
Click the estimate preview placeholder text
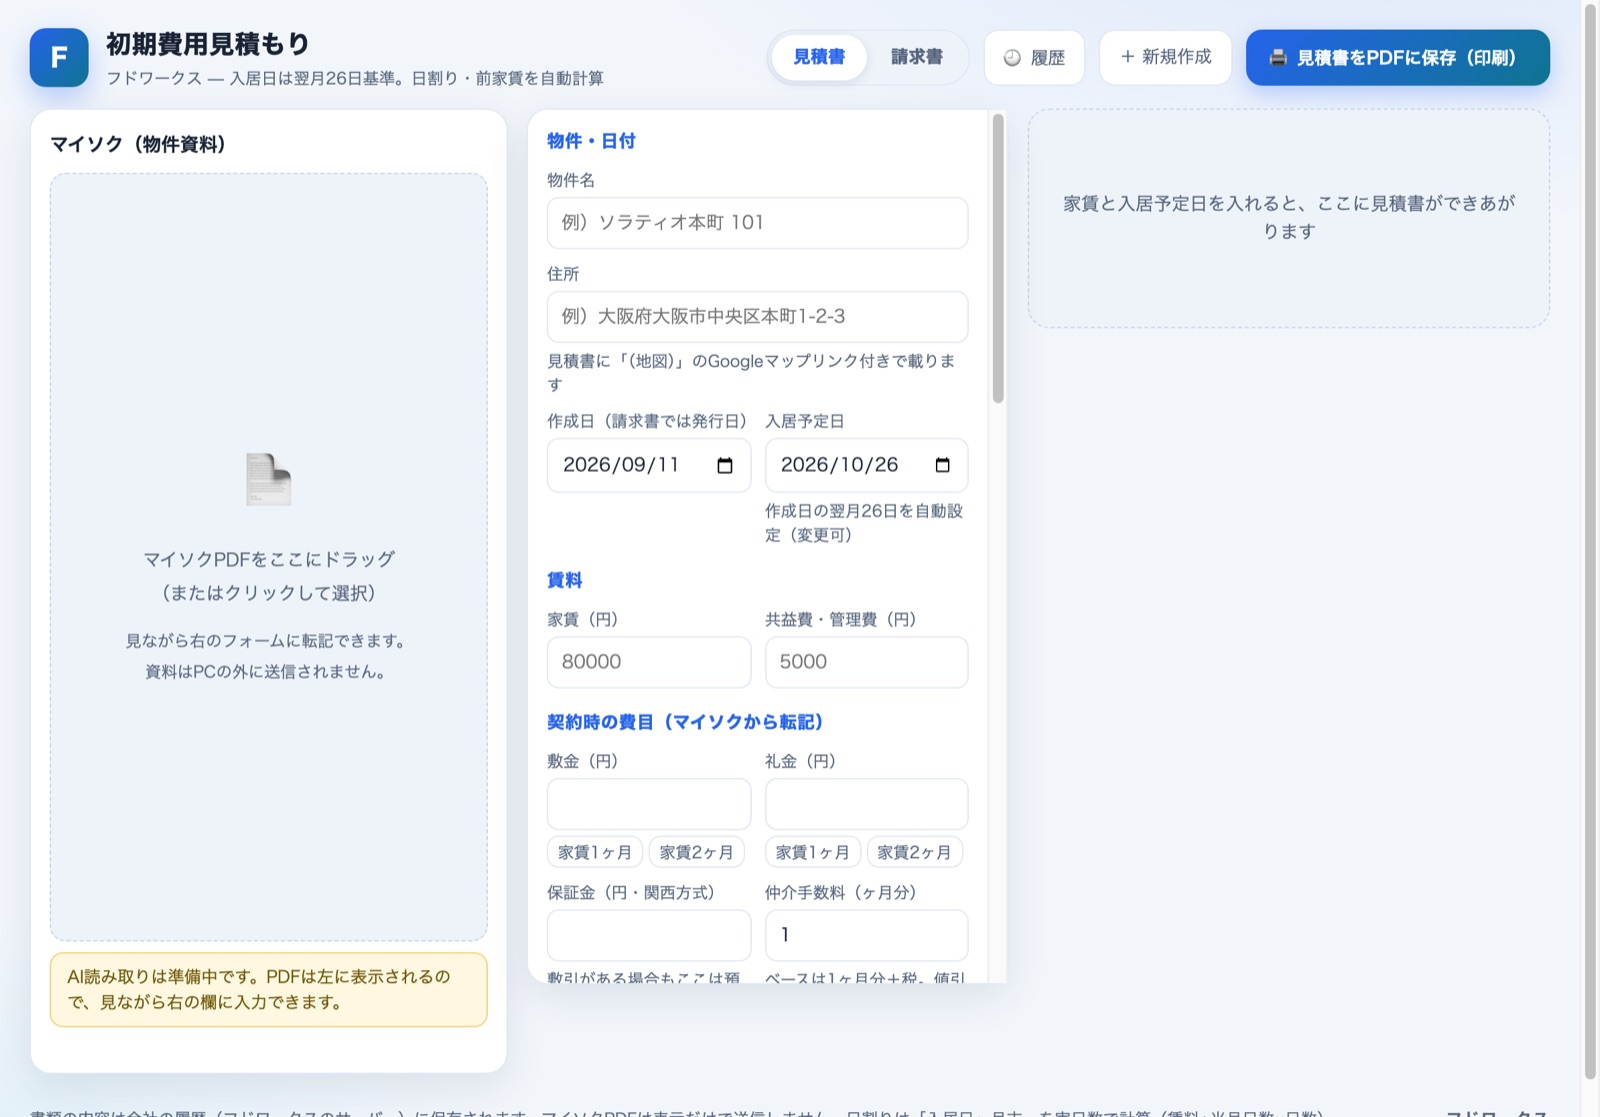[x=1289, y=217]
